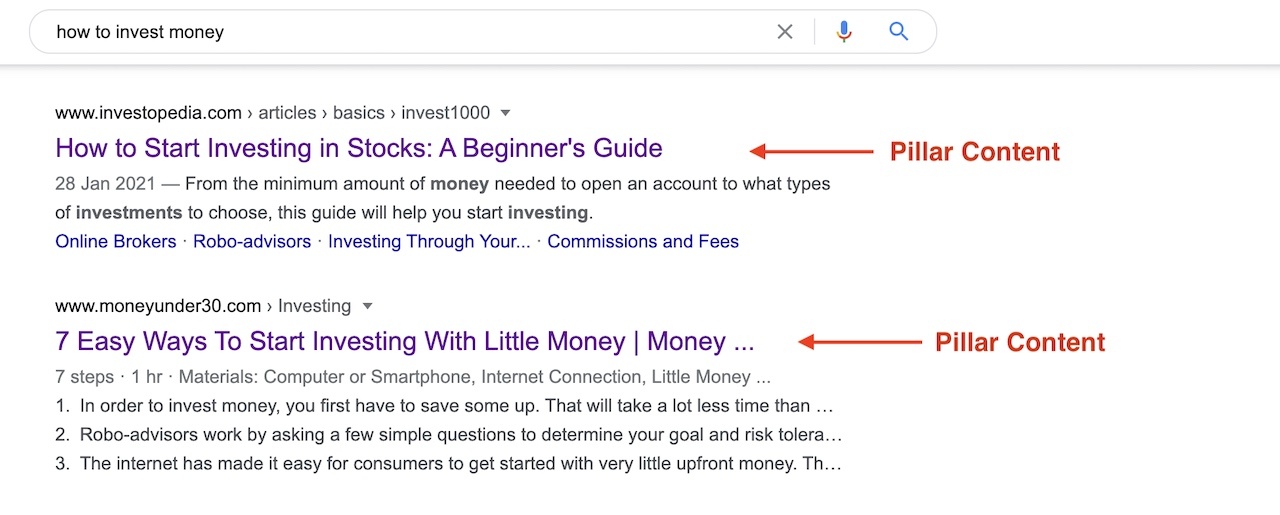Click the red arrow pointing at the moneyunder30 title
Viewport: 1280px width, 515px height.
tap(859, 342)
